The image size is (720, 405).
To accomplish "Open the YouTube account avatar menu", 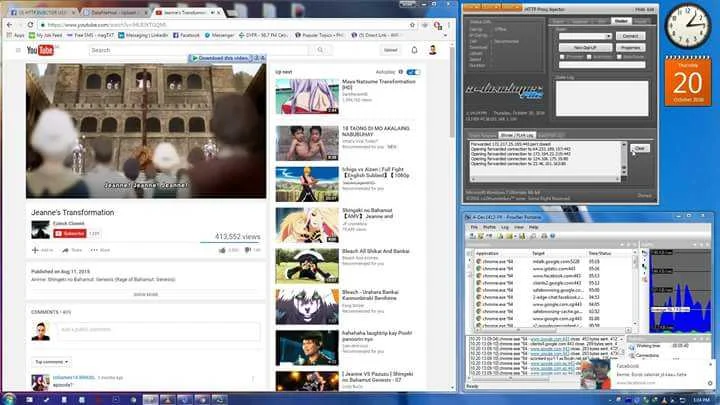I will [433, 50].
